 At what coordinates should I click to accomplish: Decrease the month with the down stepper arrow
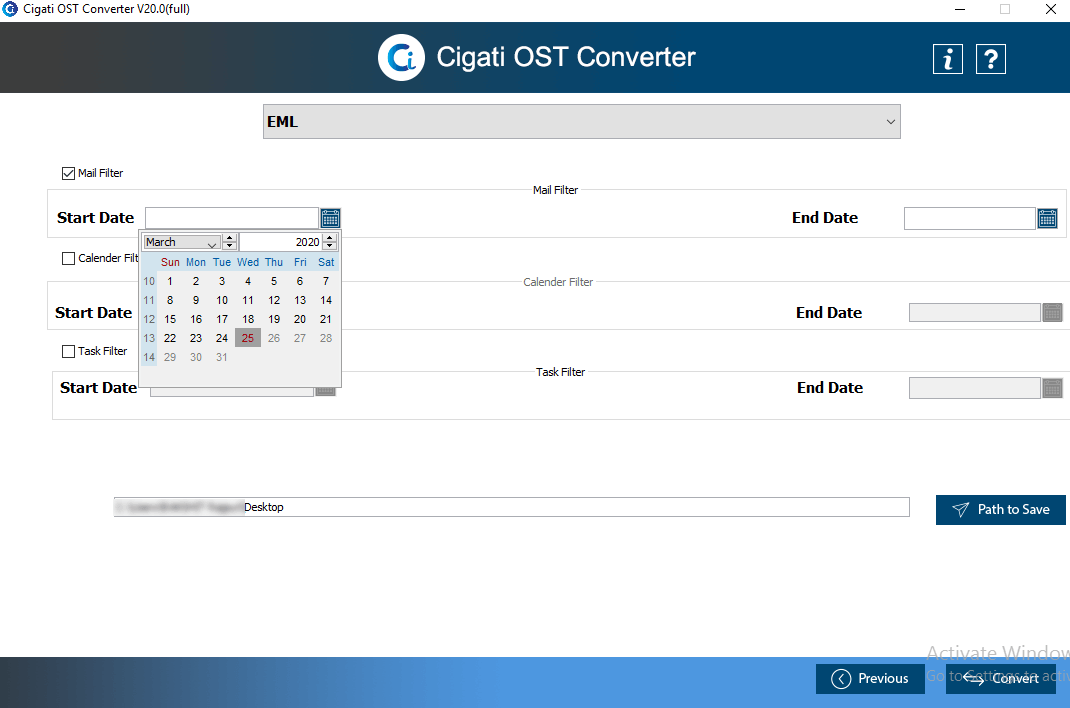(x=230, y=246)
